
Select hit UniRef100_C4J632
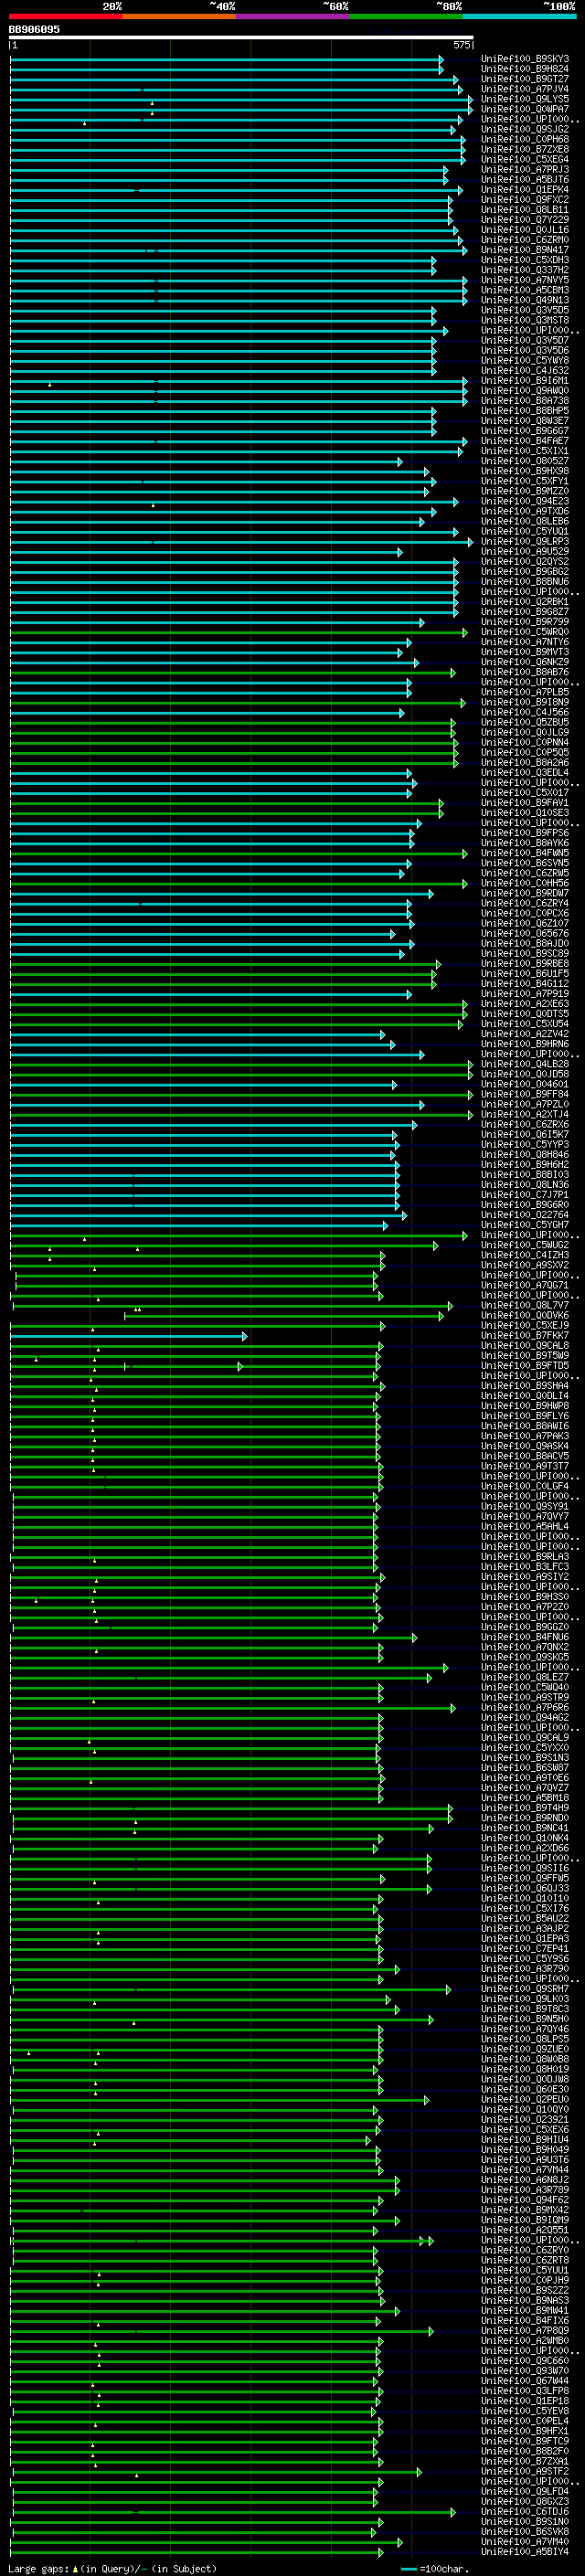point(525,371)
